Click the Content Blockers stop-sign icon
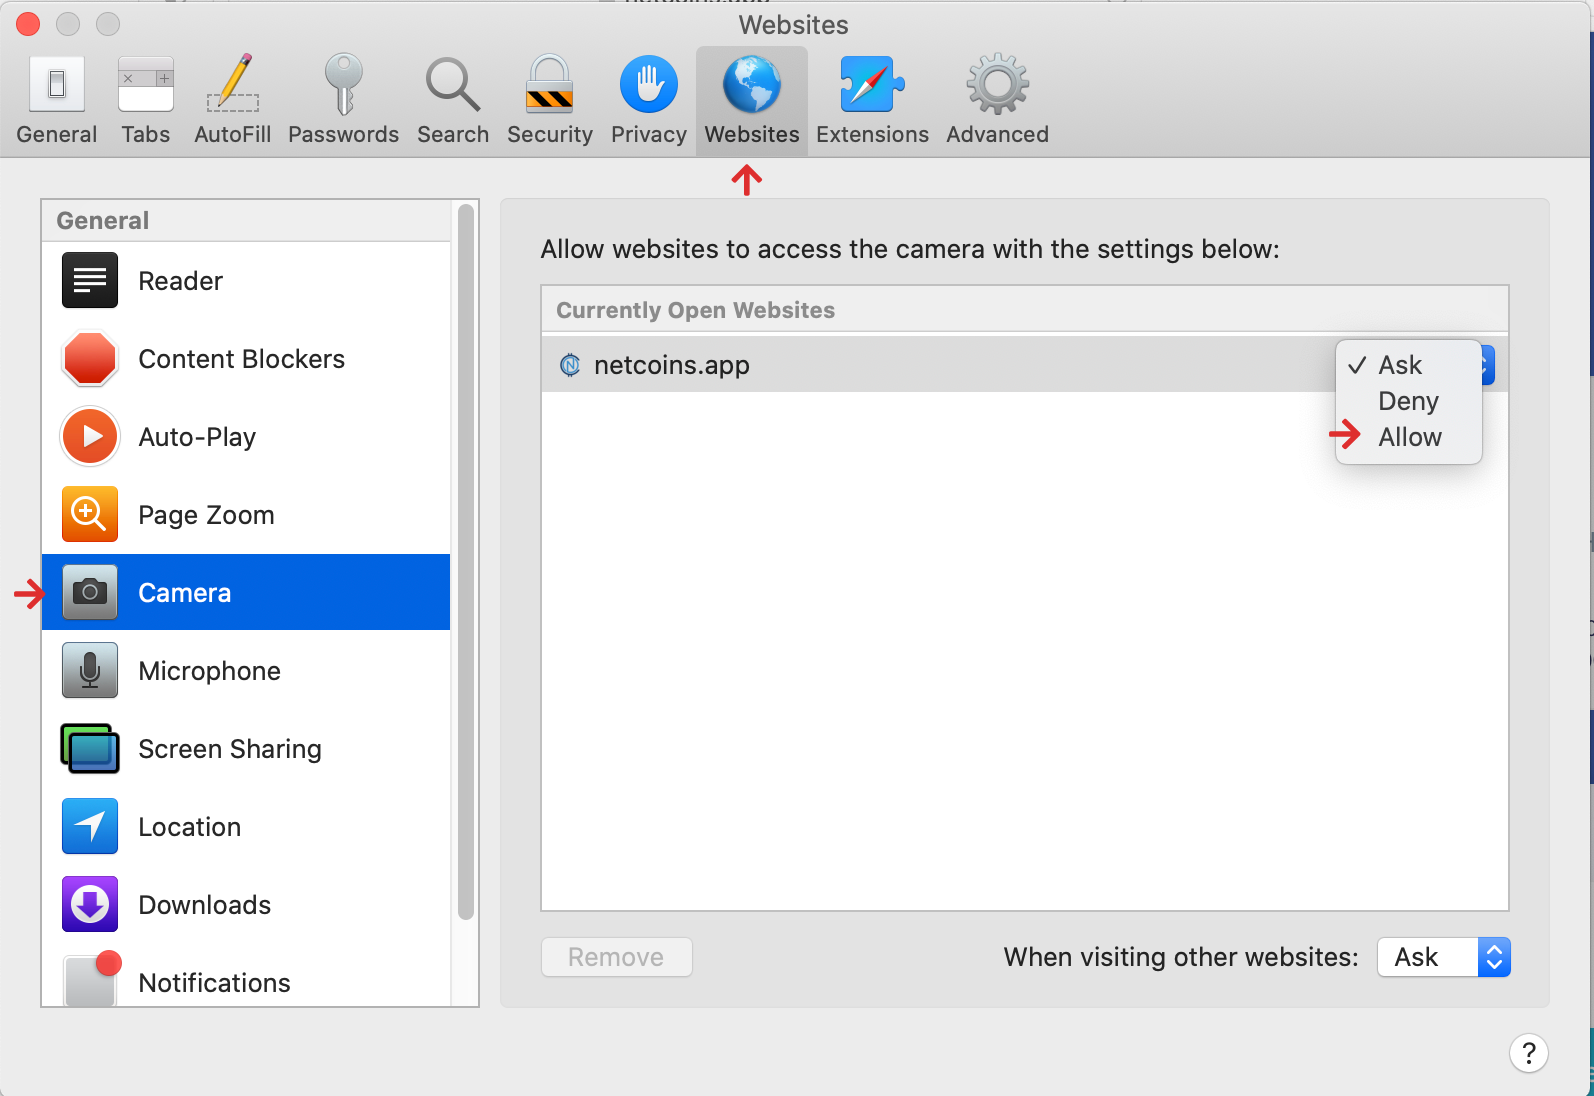Screen dimensions: 1594x1096 point(90,359)
